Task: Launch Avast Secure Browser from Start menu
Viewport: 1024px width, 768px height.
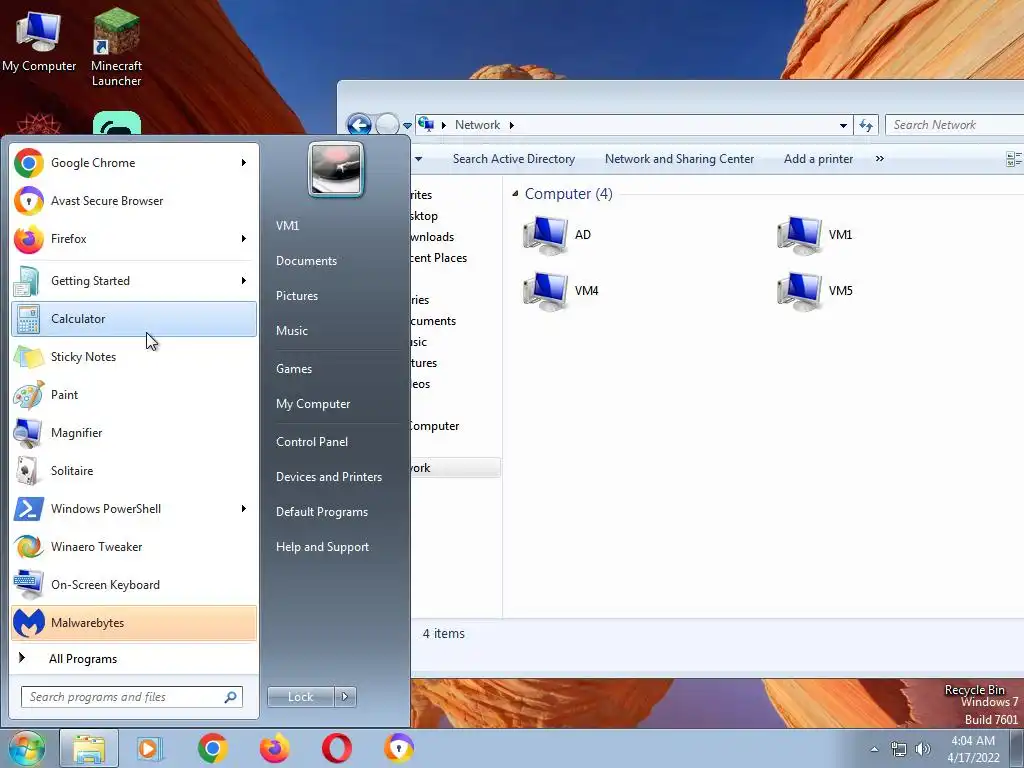Action: tap(134, 200)
